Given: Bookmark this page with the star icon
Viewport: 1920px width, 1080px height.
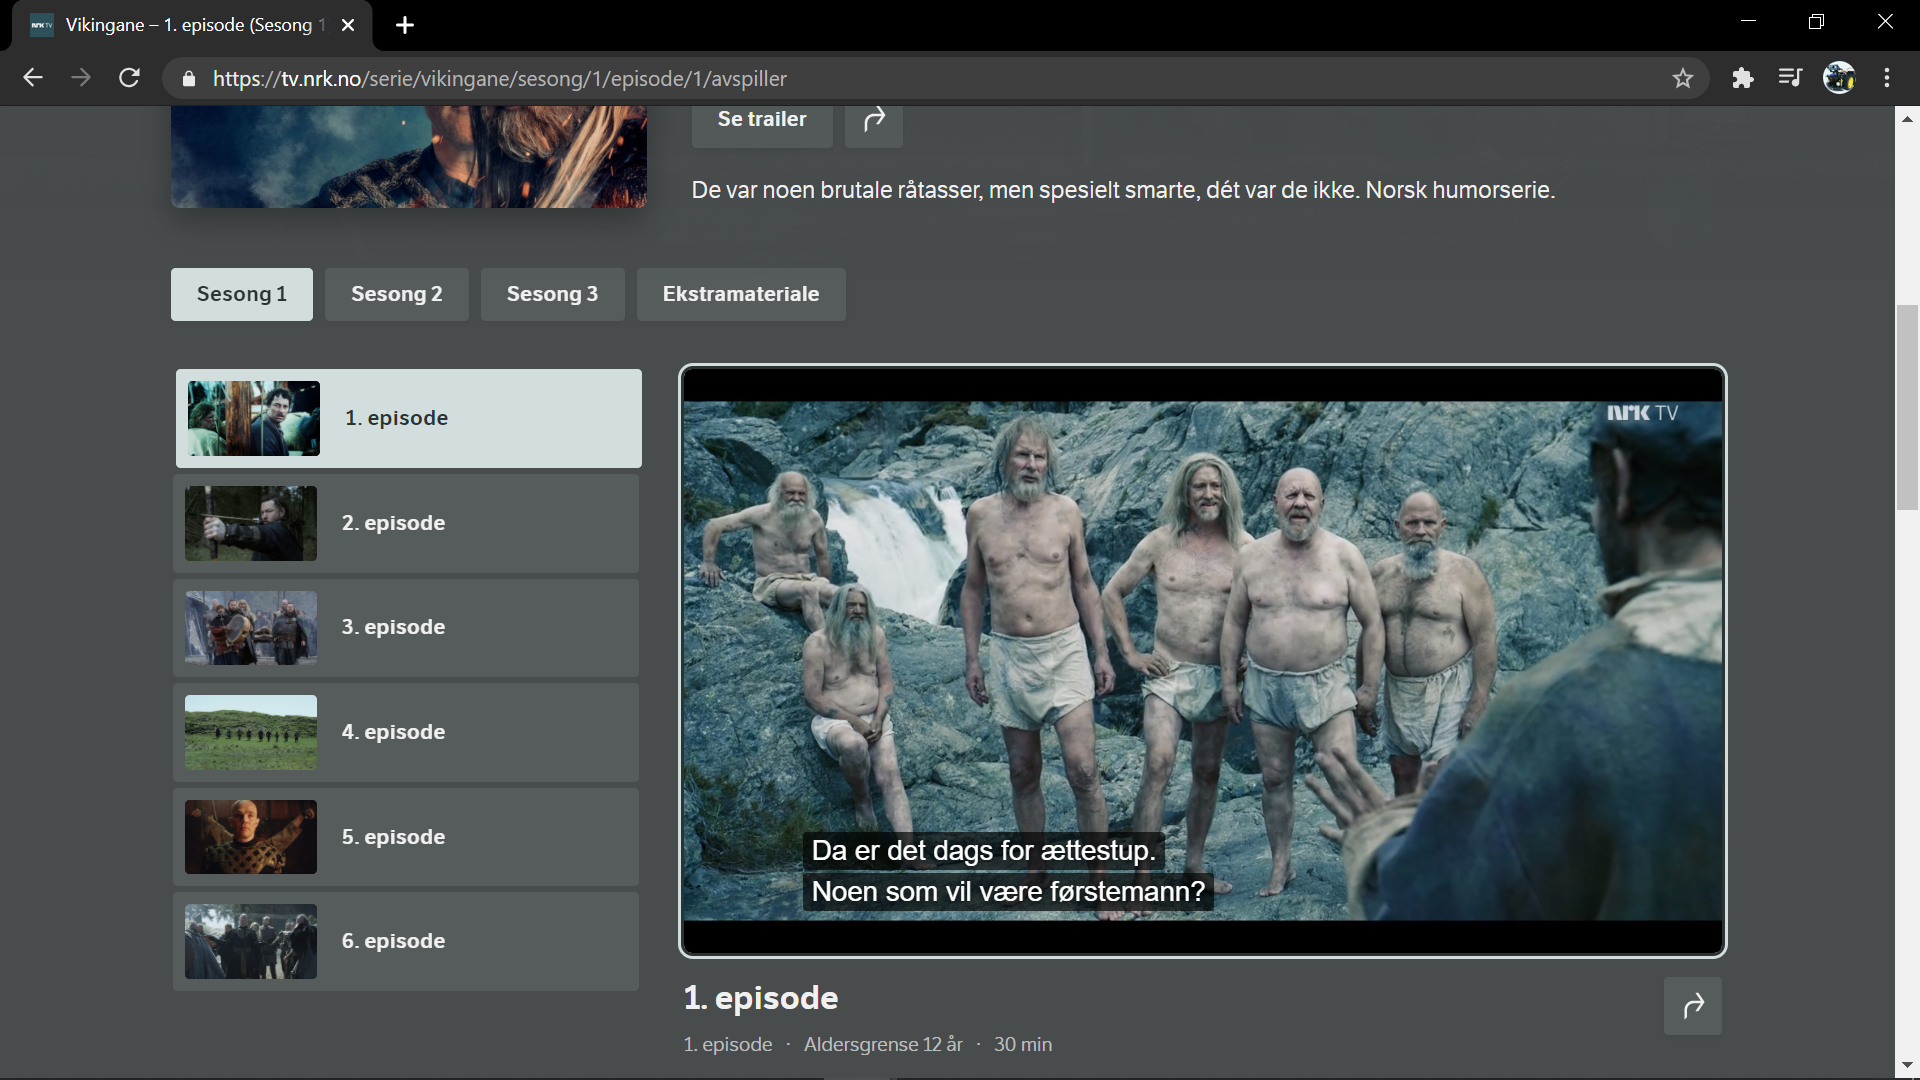Looking at the screenshot, I should click(x=1683, y=78).
